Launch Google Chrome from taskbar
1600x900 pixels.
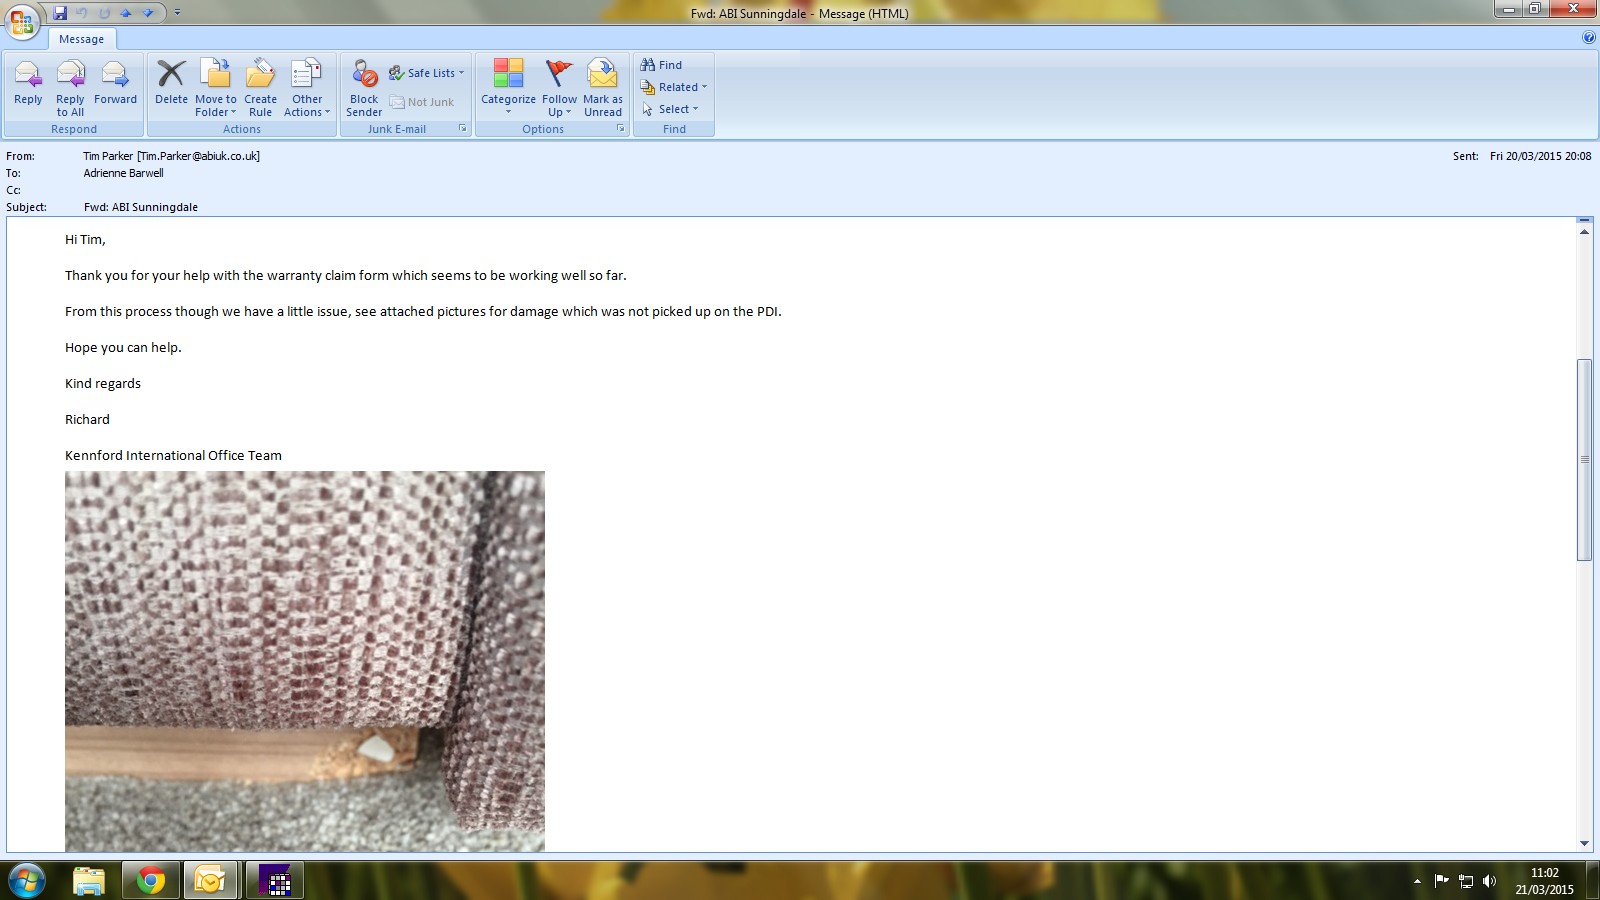coord(151,881)
